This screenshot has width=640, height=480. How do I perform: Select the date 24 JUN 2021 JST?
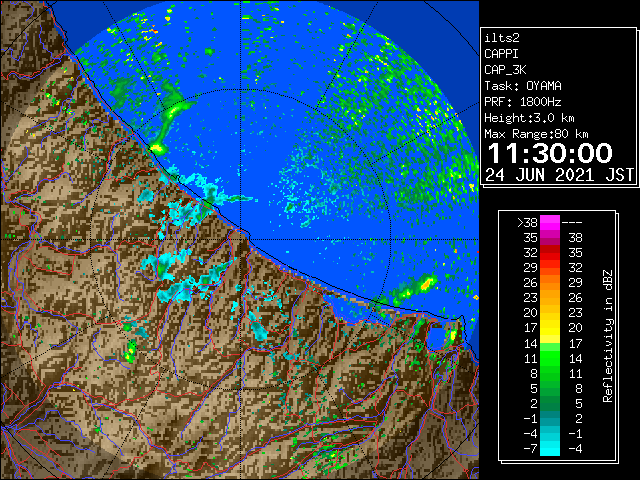click(x=559, y=175)
